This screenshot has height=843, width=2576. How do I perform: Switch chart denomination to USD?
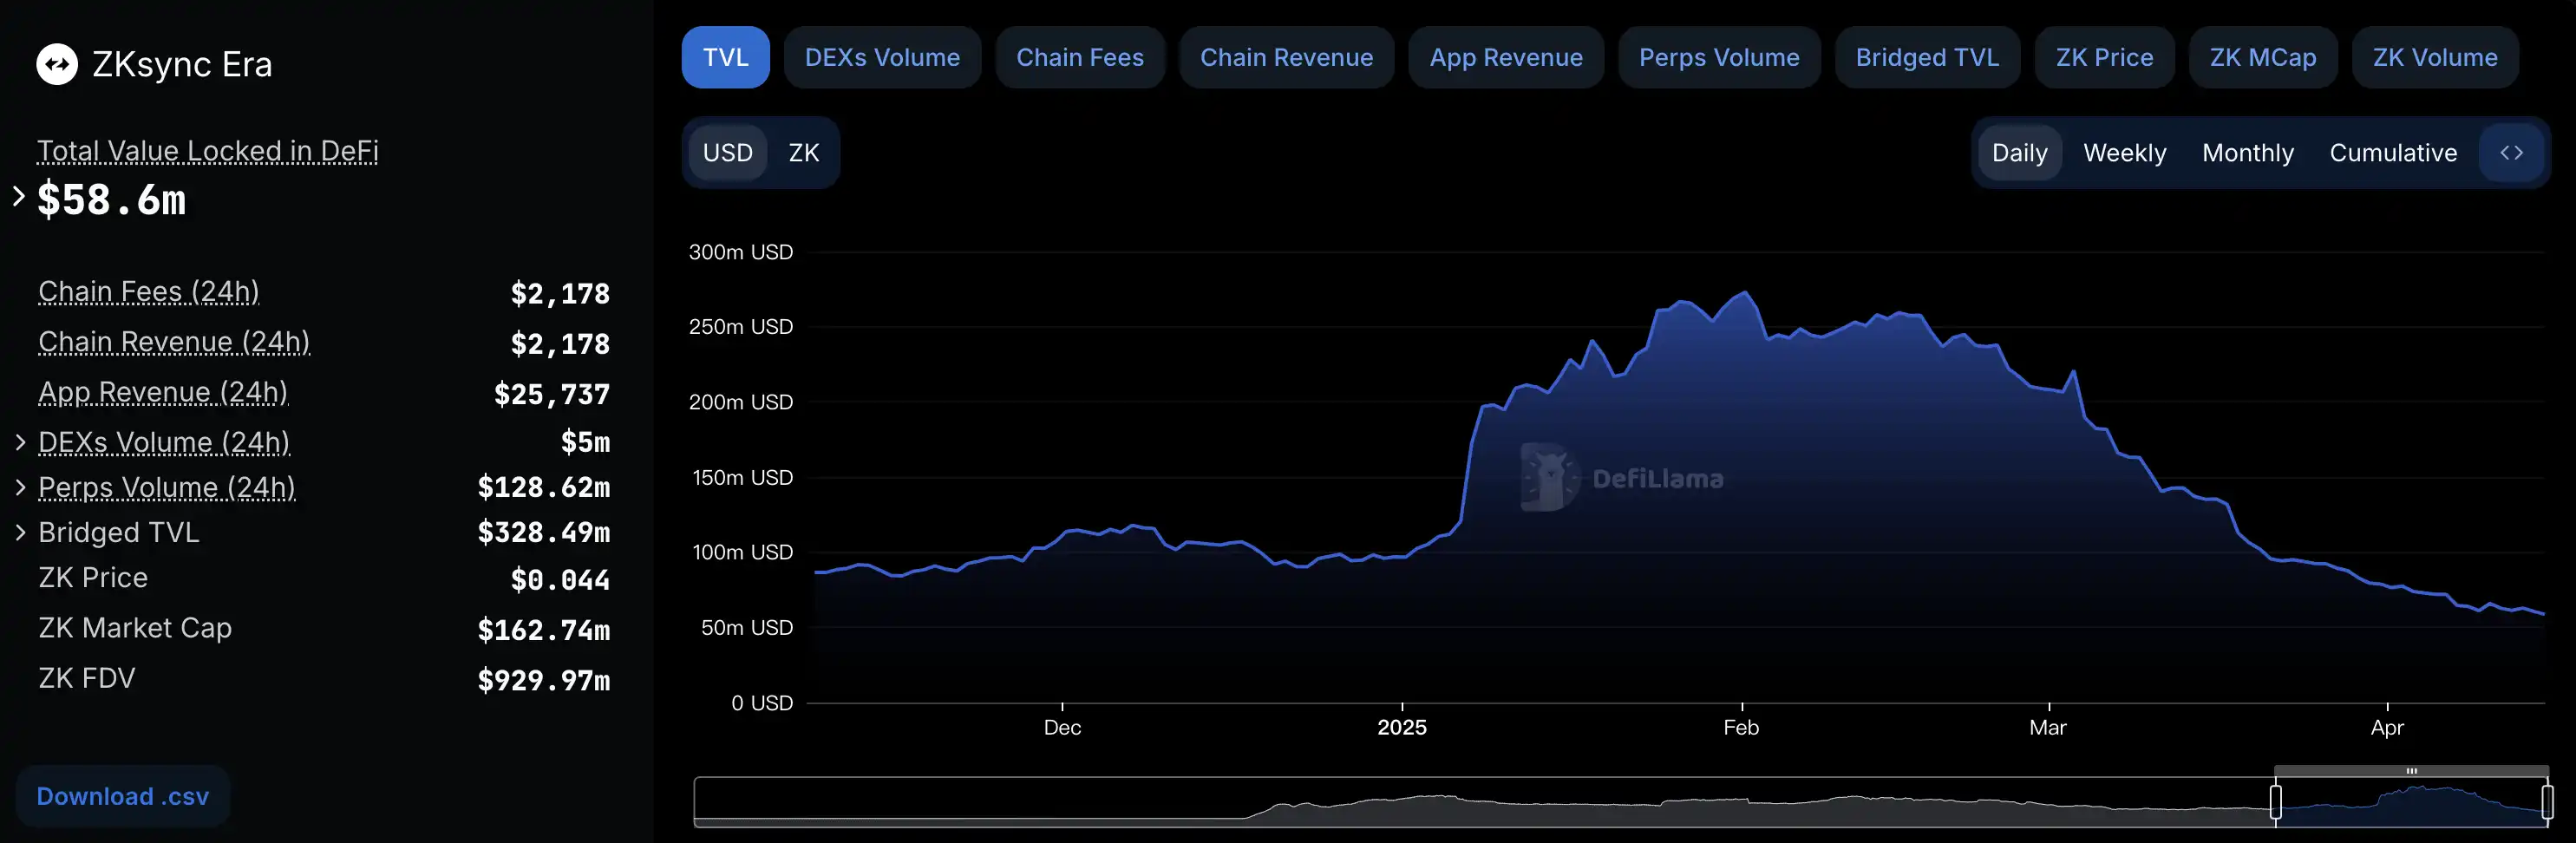click(727, 153)
